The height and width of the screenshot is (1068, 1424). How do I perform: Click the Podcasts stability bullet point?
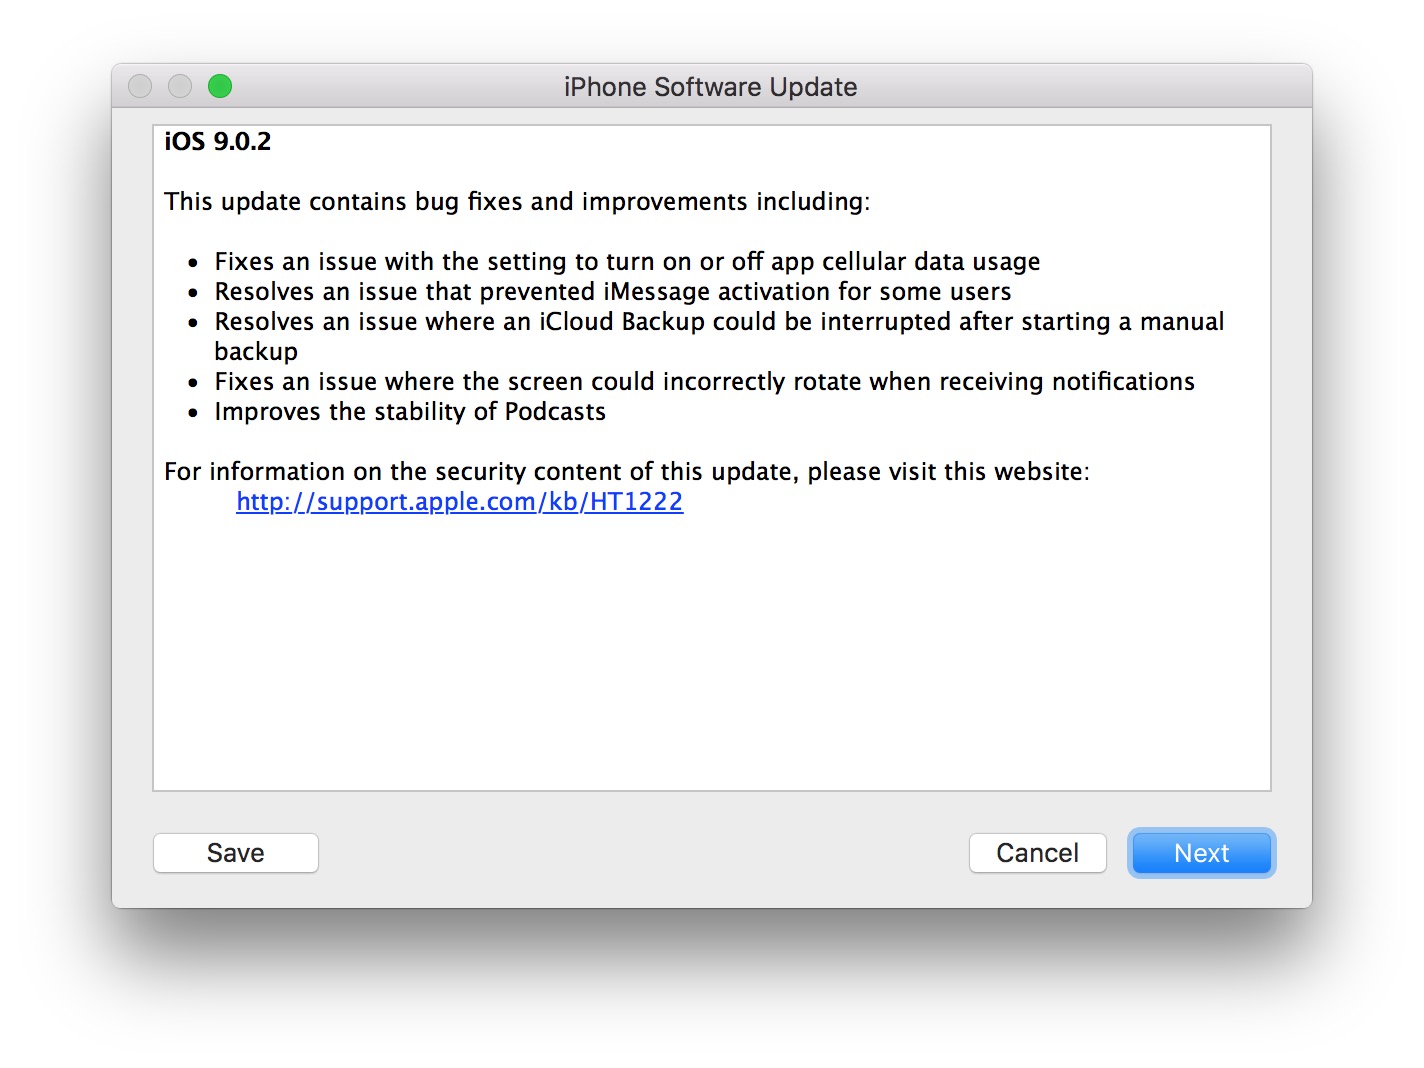(x=409, y=411)
